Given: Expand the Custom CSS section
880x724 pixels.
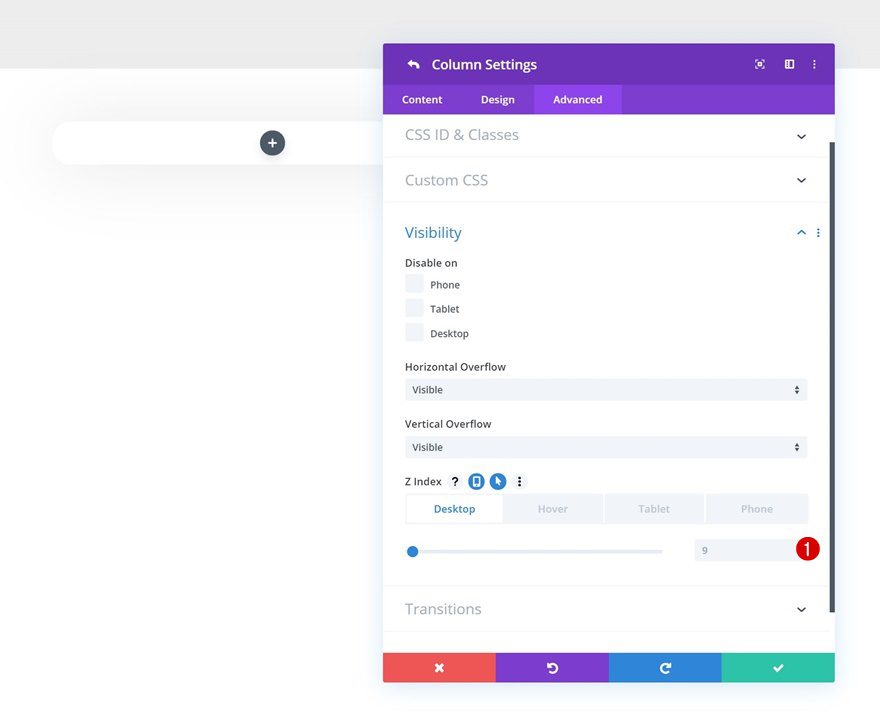Looking at the screenshot, I should (x=605, y=180).
